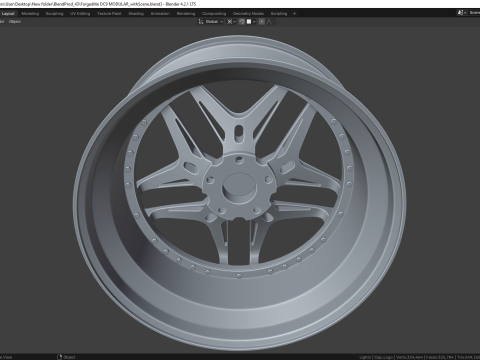Viewport: 480px width, 360px height.
Task: Open the Animation workspace tab
Action: click(x=160, y=14)
